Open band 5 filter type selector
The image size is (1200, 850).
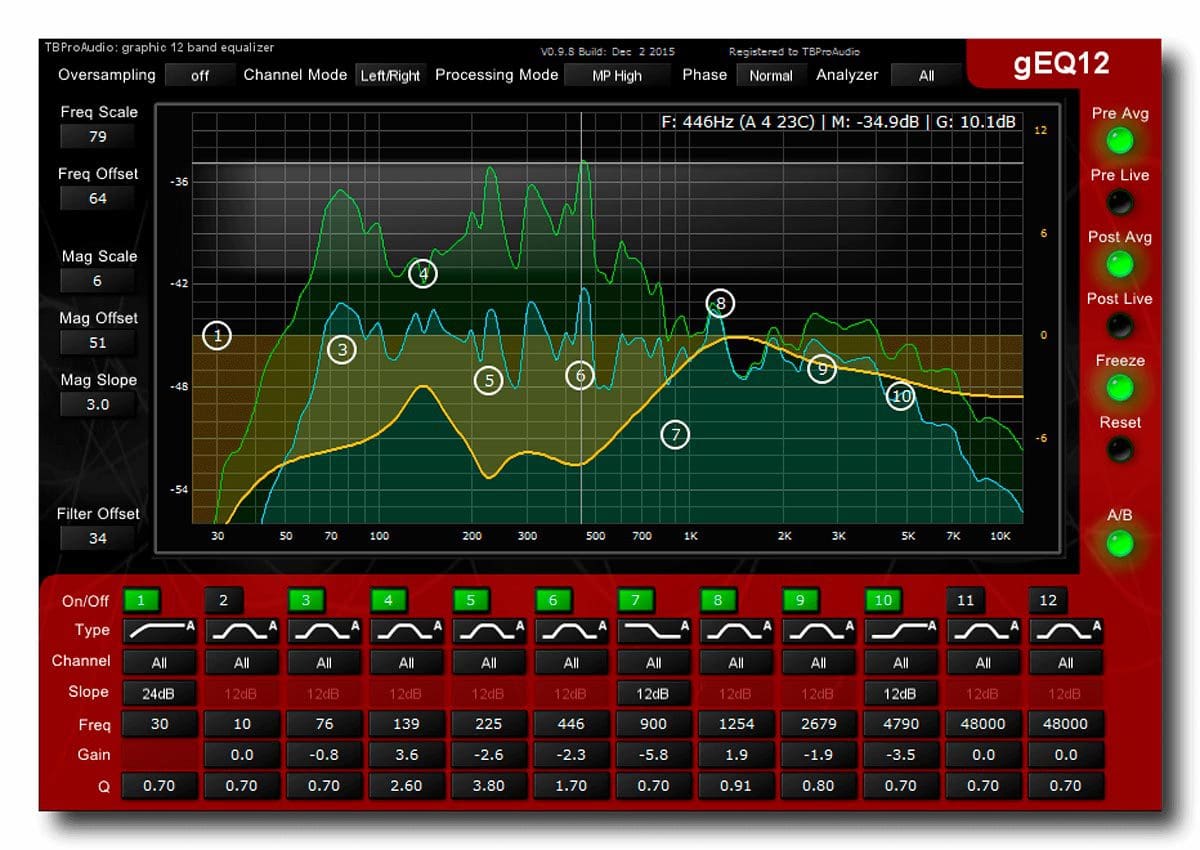[x=489, y=630]
